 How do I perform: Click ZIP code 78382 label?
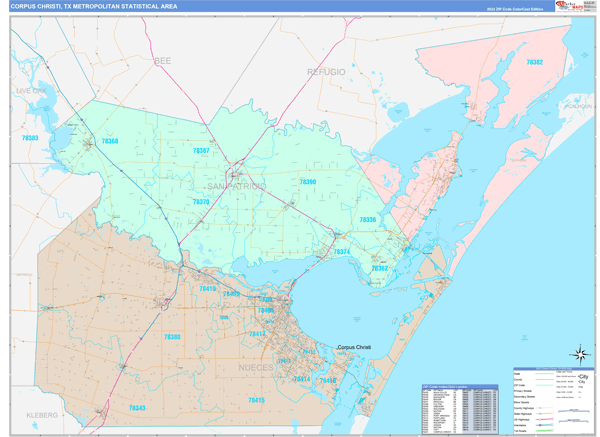[x=535, y=62]
